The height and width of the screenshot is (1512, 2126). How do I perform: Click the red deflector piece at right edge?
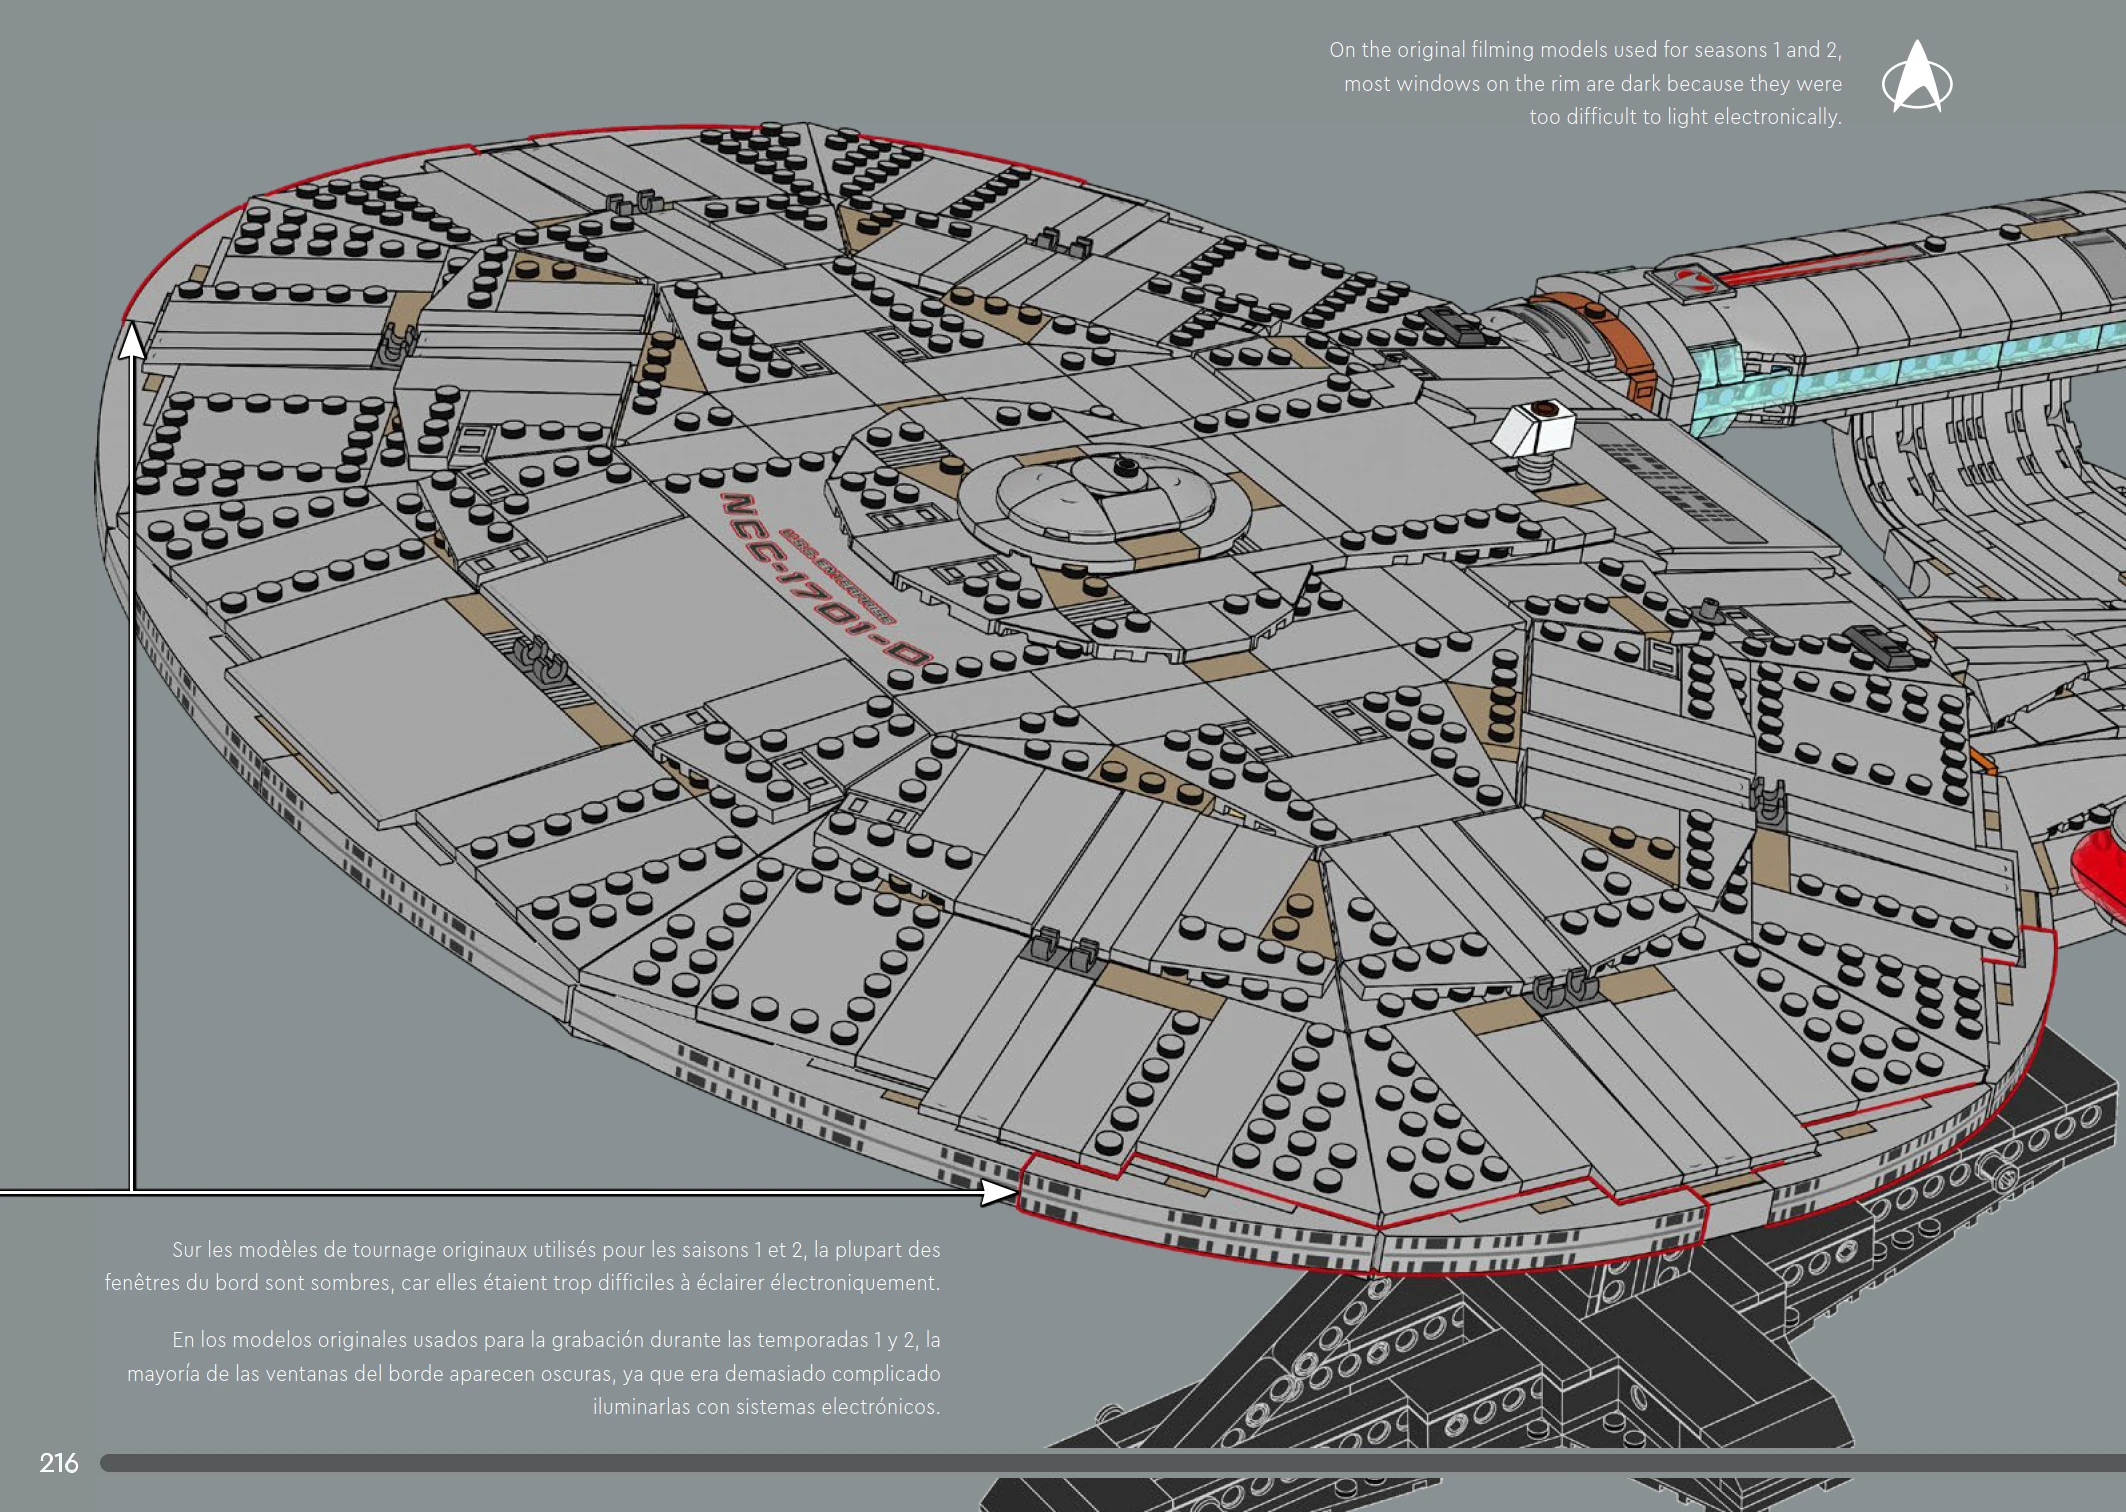[x=2100, y=870]
